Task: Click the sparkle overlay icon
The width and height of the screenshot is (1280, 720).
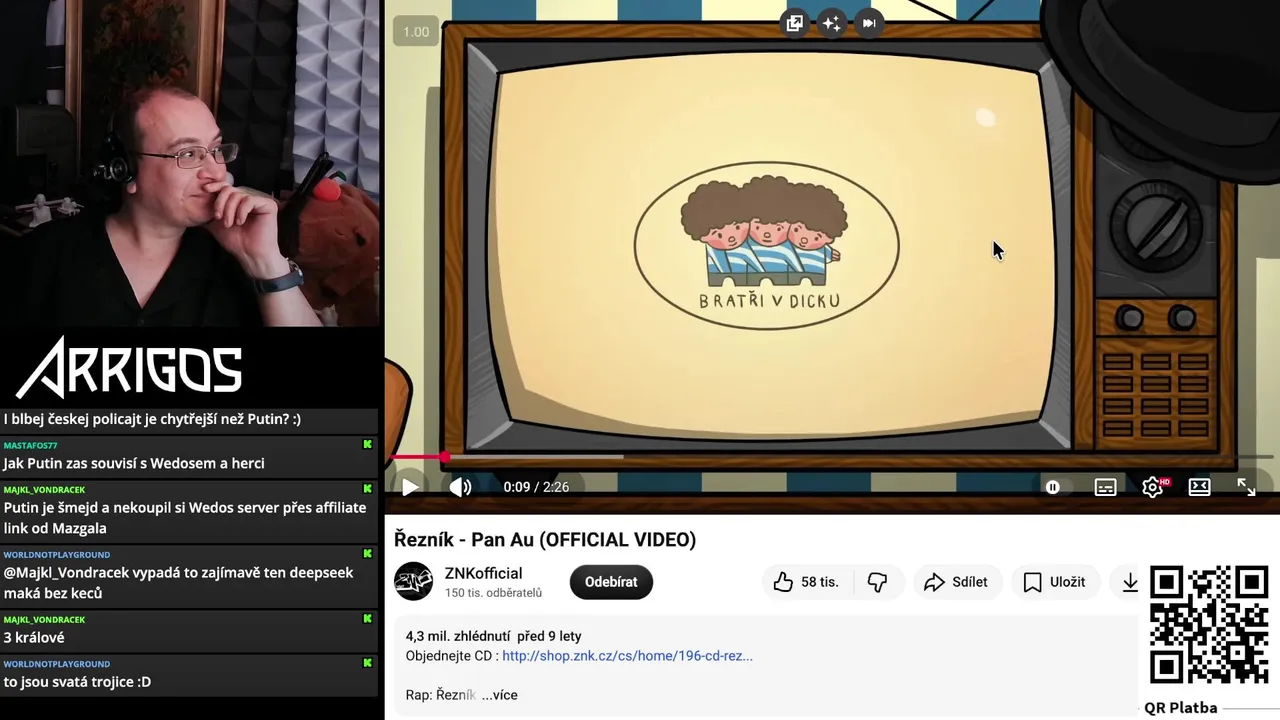Action: click(x=832, y=23)
